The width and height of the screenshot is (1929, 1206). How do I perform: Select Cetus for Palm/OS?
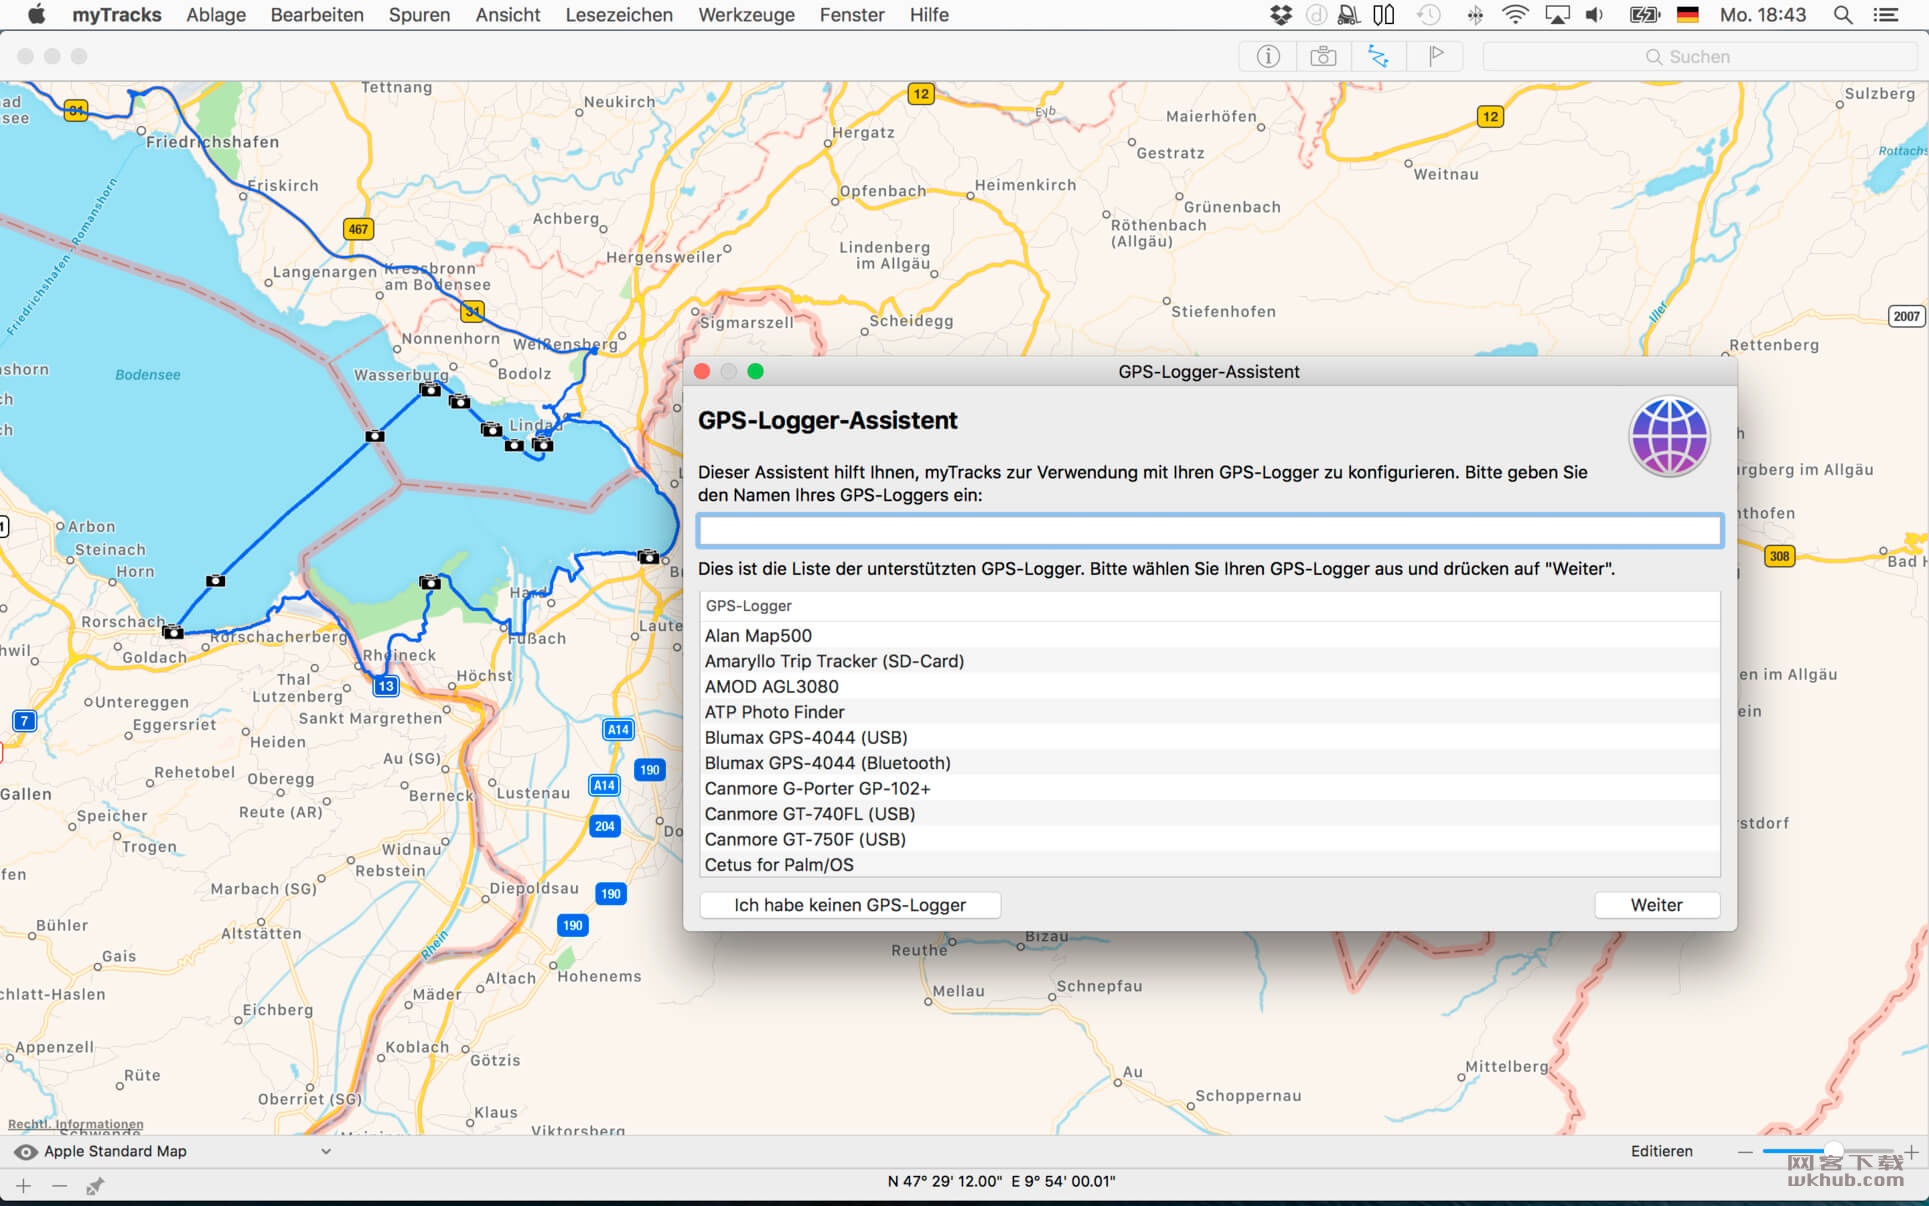[x=1210, y=865]
